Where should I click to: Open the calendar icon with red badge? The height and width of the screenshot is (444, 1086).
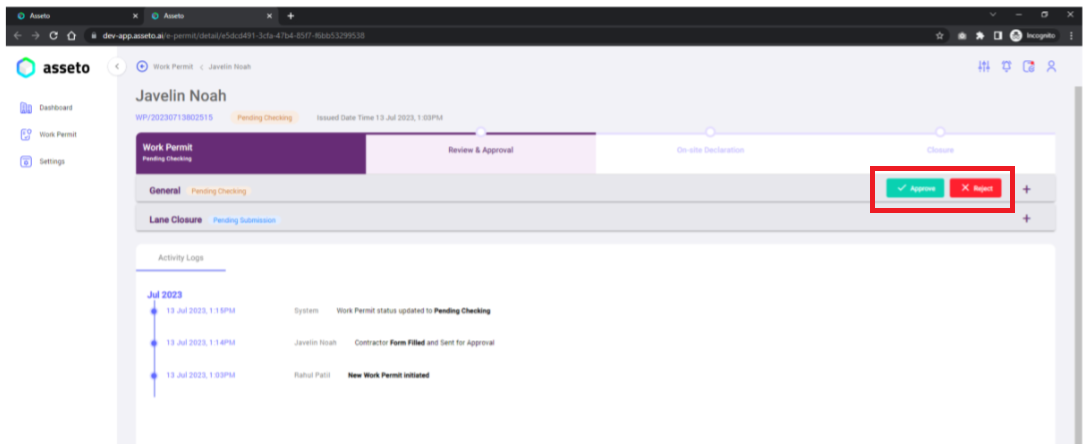tap(1029, 66)
